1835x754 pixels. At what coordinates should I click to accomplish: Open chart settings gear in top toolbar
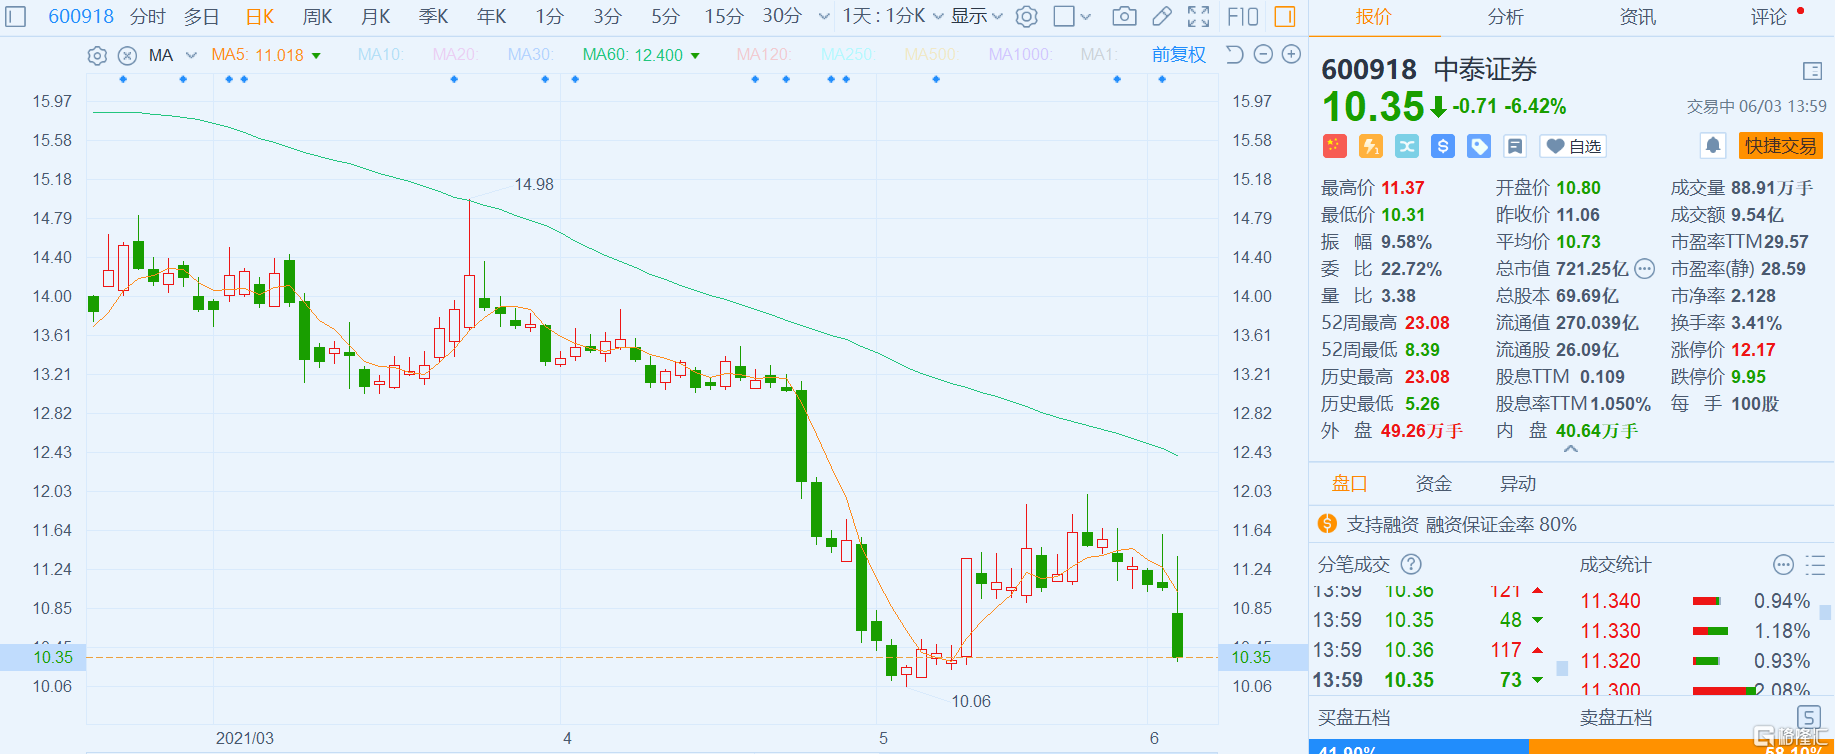(x=1026, y=16)
